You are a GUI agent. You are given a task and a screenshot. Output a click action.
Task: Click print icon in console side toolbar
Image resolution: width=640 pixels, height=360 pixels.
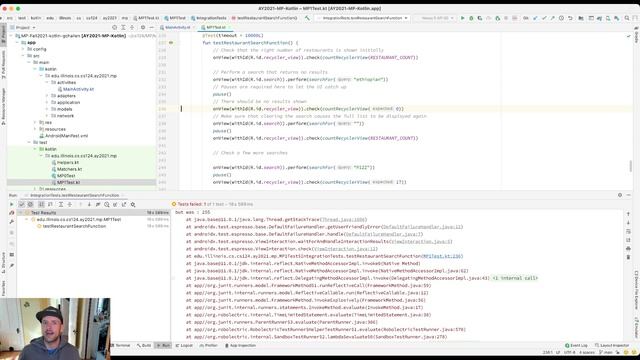pyautogui.click(x=628, y=249)
